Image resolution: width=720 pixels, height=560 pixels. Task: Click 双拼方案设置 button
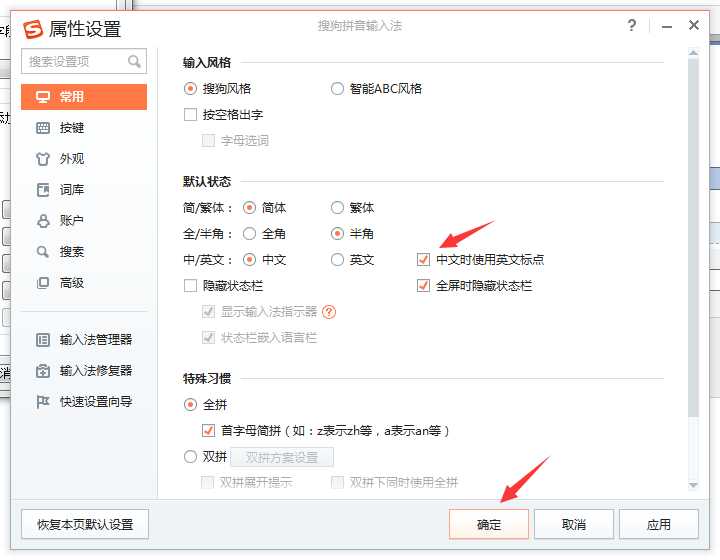tap(282, 457)
